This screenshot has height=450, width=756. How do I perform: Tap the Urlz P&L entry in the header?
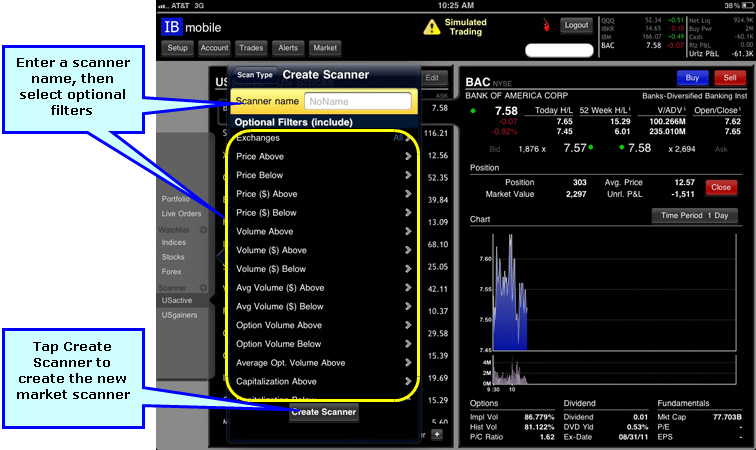point(721,54)
